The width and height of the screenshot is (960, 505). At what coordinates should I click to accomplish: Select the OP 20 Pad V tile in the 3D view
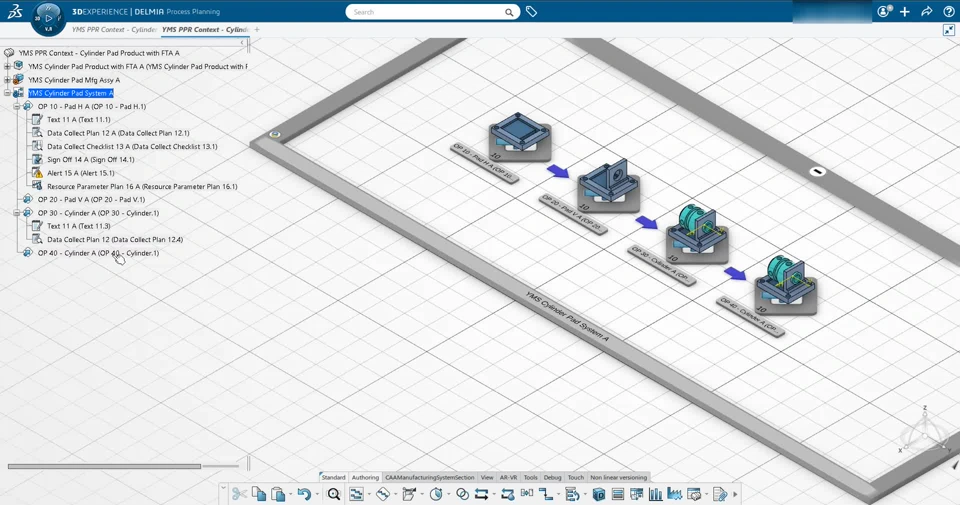pyautogui.click(x=608, y=184)
